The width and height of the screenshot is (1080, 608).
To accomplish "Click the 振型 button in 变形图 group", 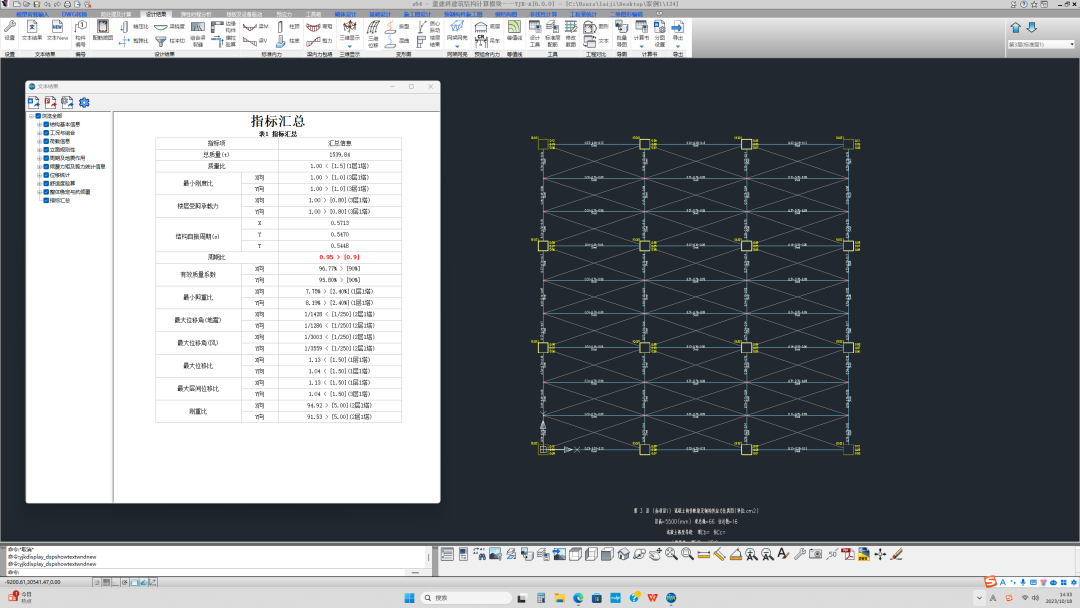I will [397, 26].
